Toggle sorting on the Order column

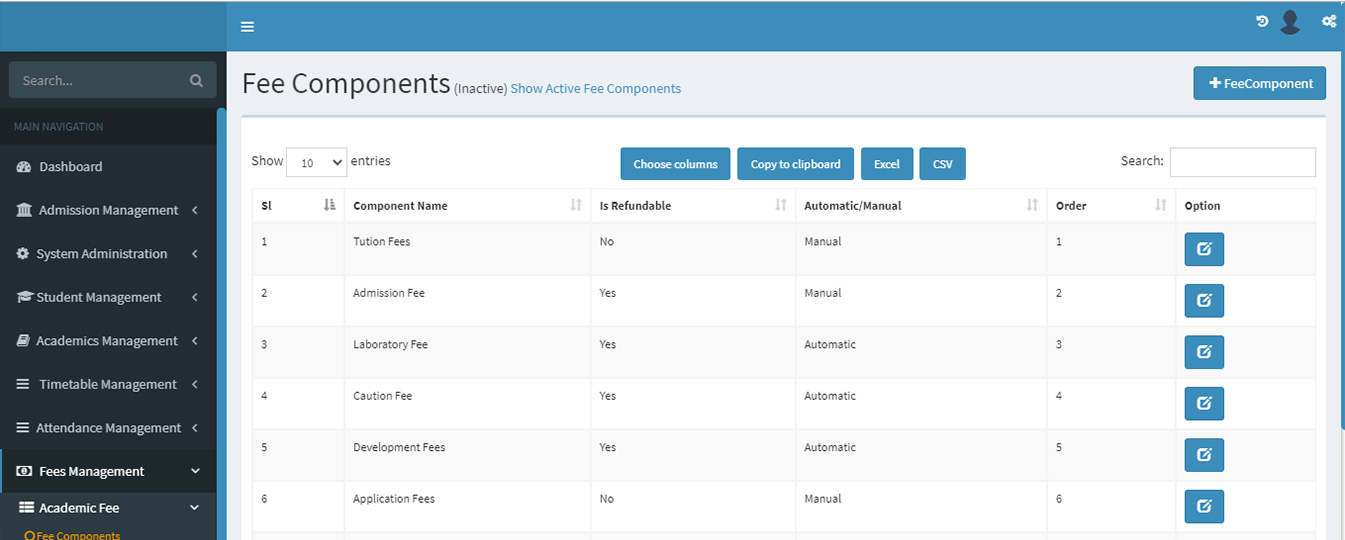1110,205
